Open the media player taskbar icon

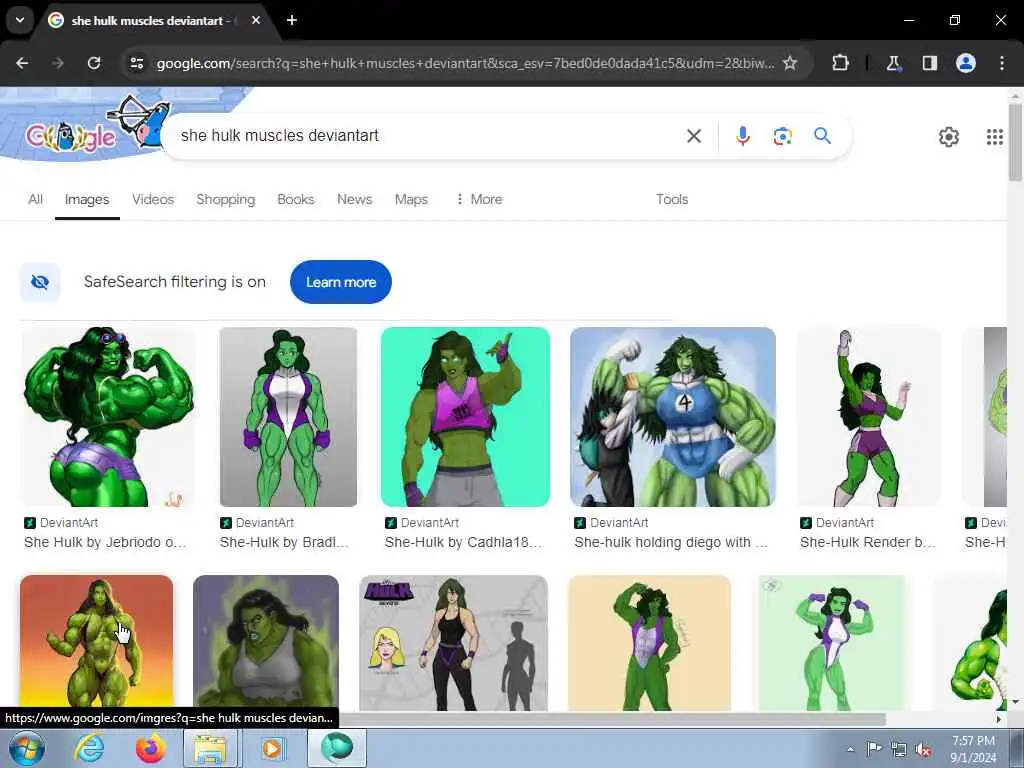coord(272,748)
